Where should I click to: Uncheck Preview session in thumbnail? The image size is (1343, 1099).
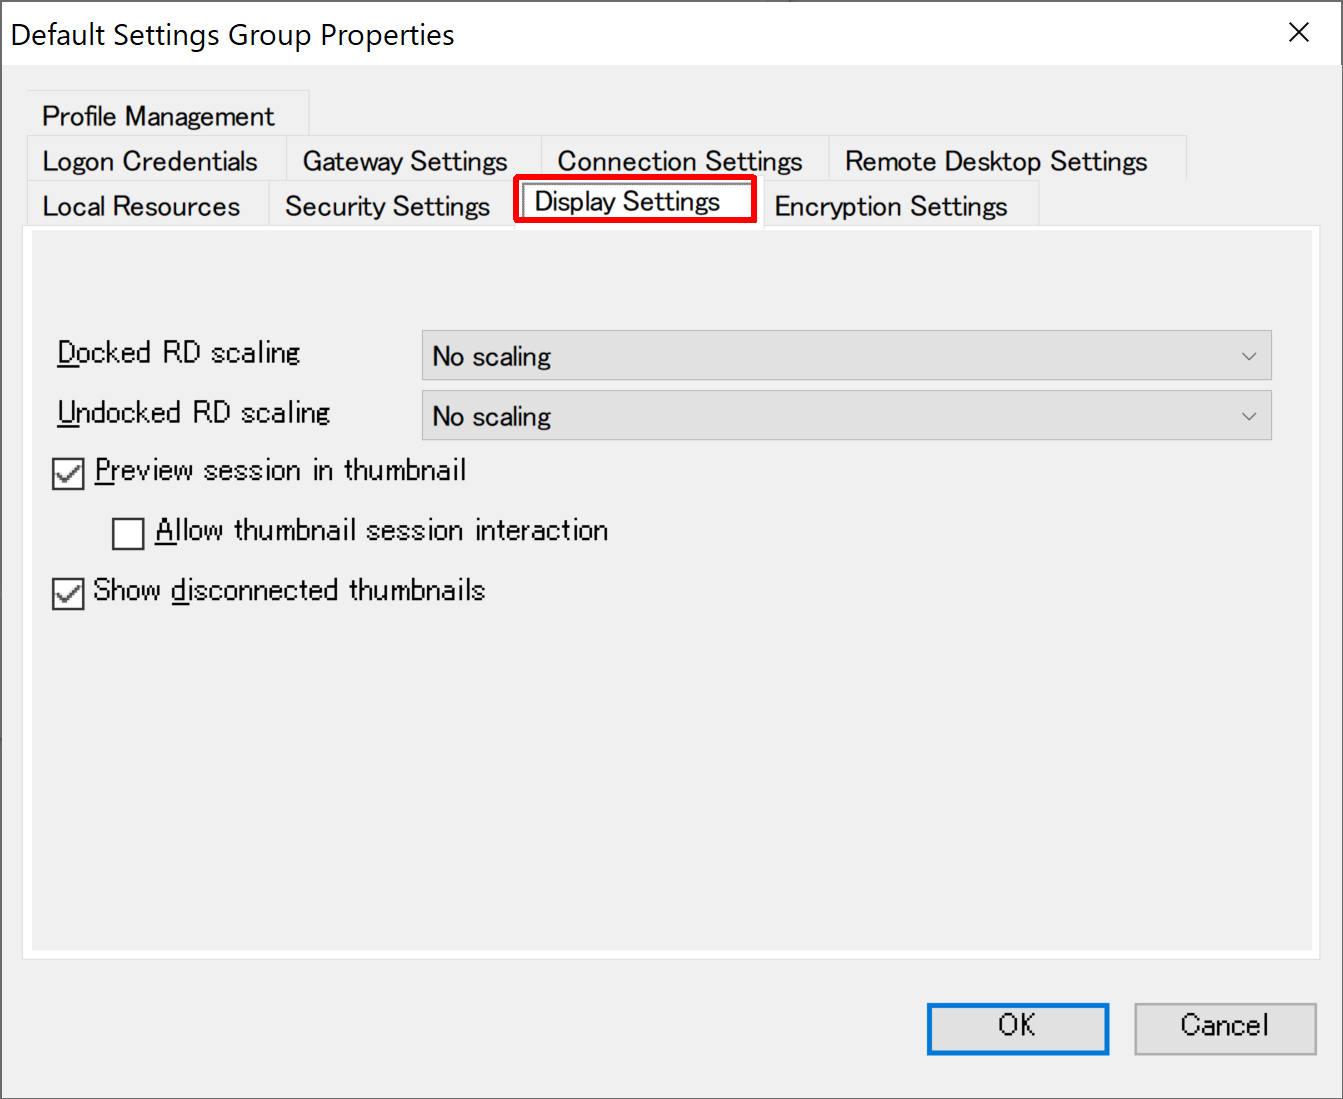pos(68,473)
